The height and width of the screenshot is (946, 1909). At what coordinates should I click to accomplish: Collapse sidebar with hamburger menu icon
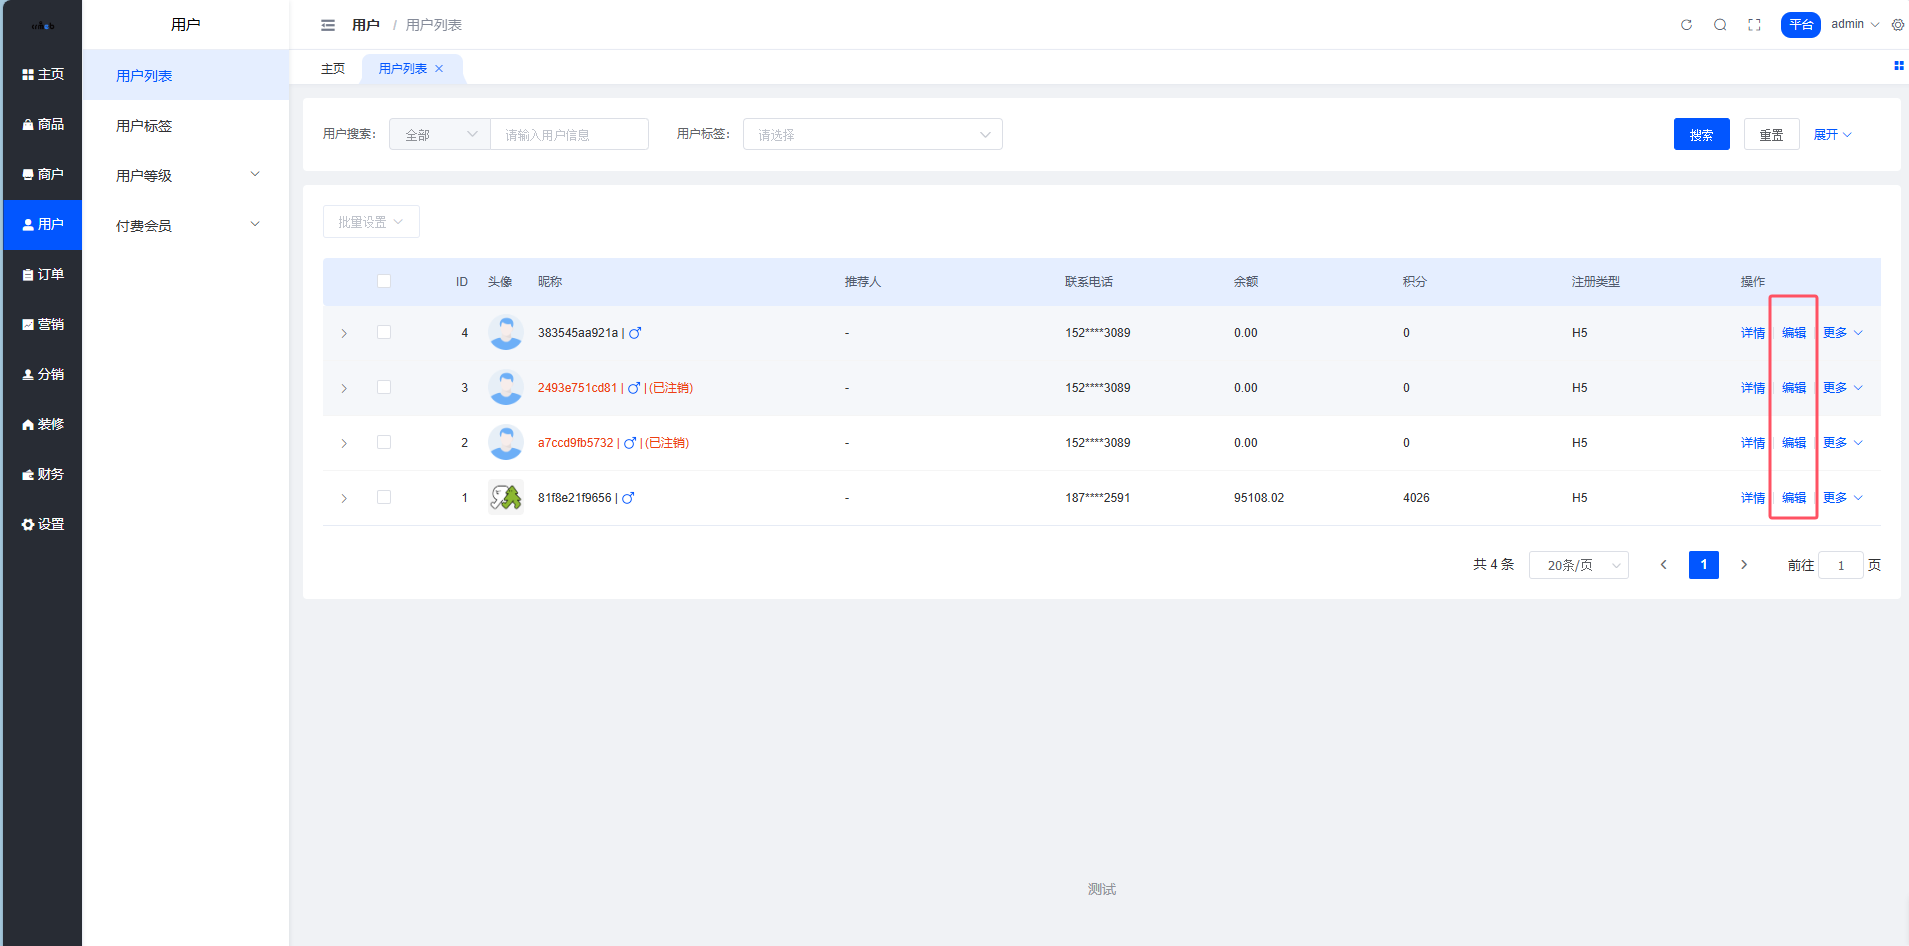328,25
